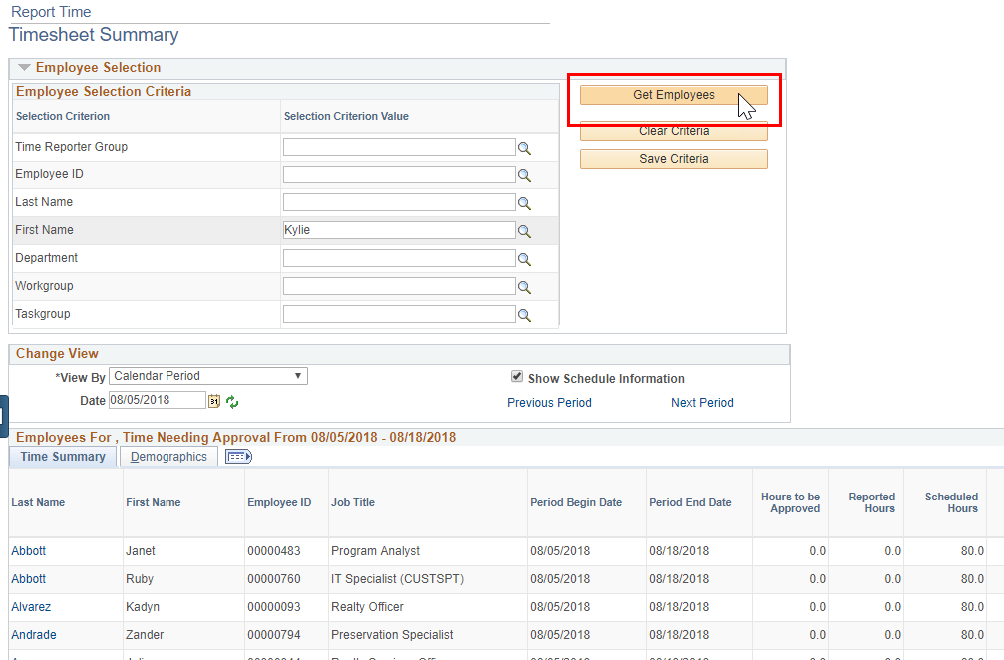Open the Workgroup lookup magnifier
Screen dimensions: 1004x660
pos(523,286)
